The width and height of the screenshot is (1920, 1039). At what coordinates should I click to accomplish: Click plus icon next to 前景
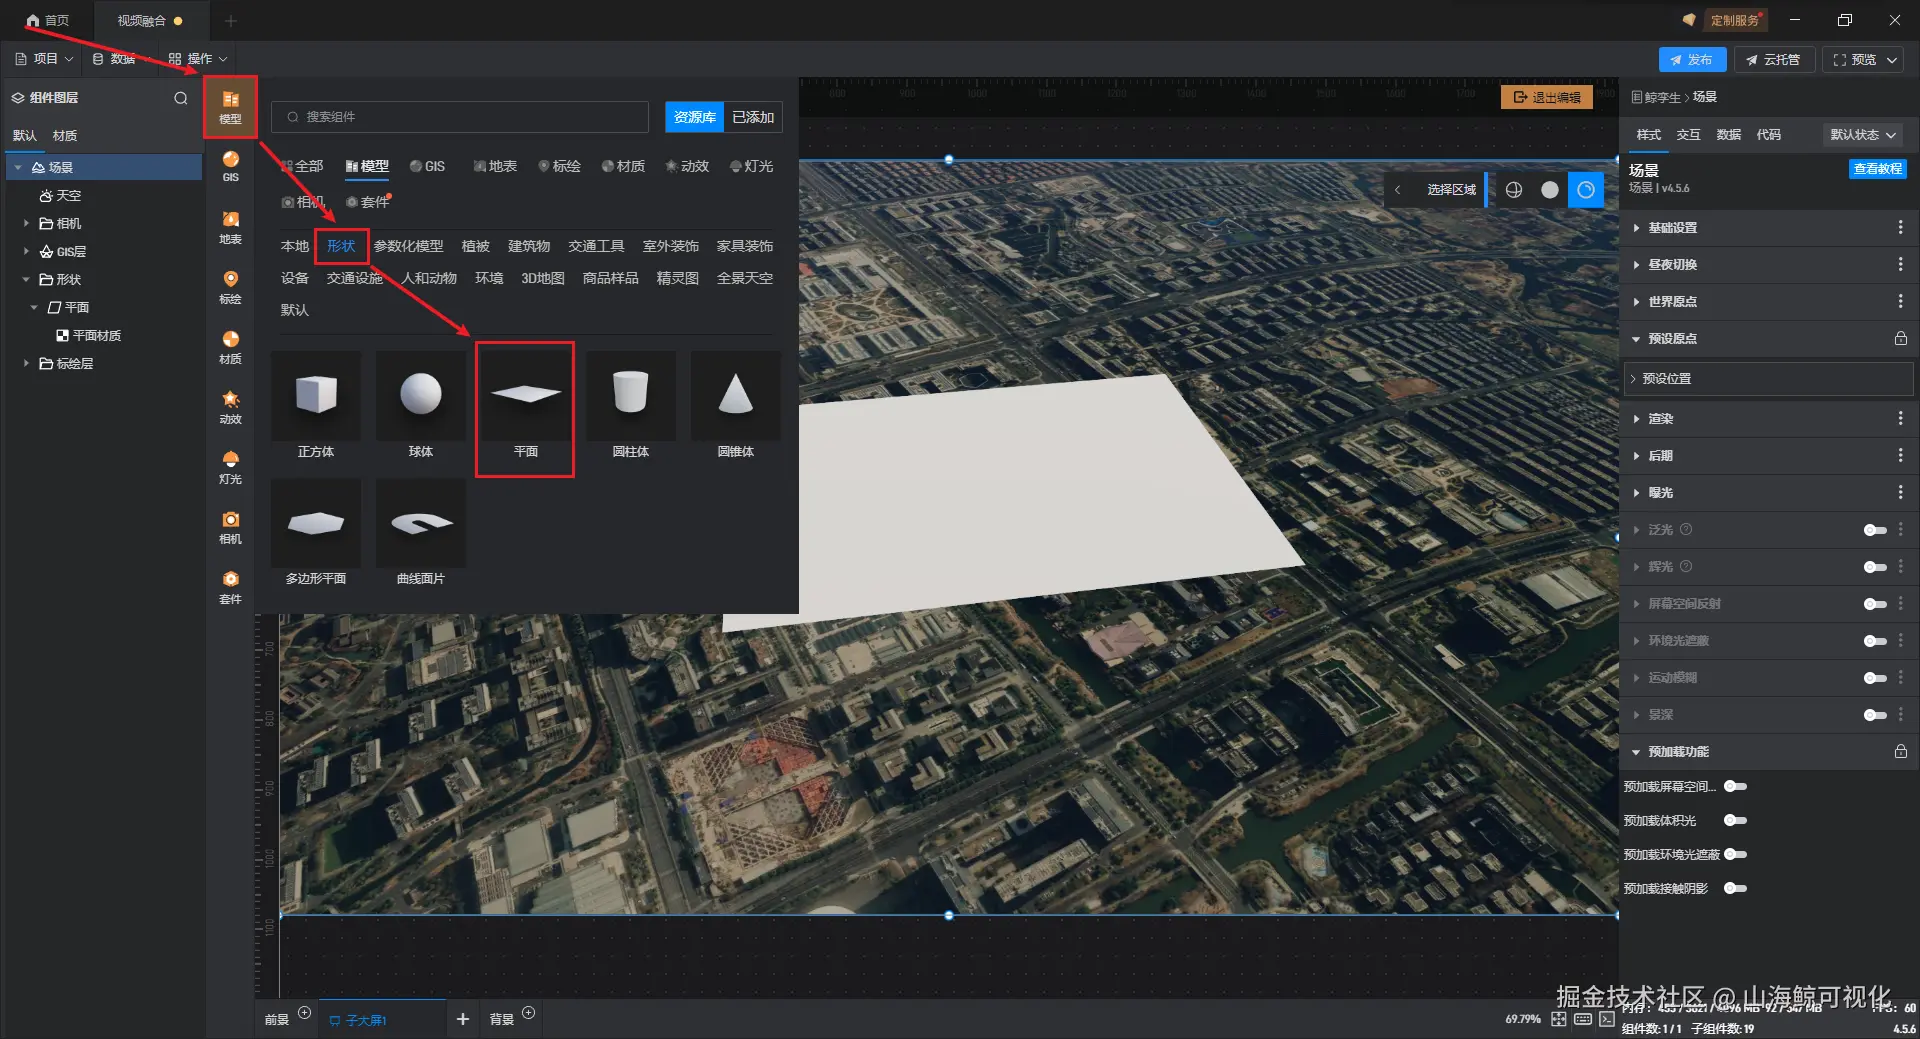click(x=305, y=1013)
